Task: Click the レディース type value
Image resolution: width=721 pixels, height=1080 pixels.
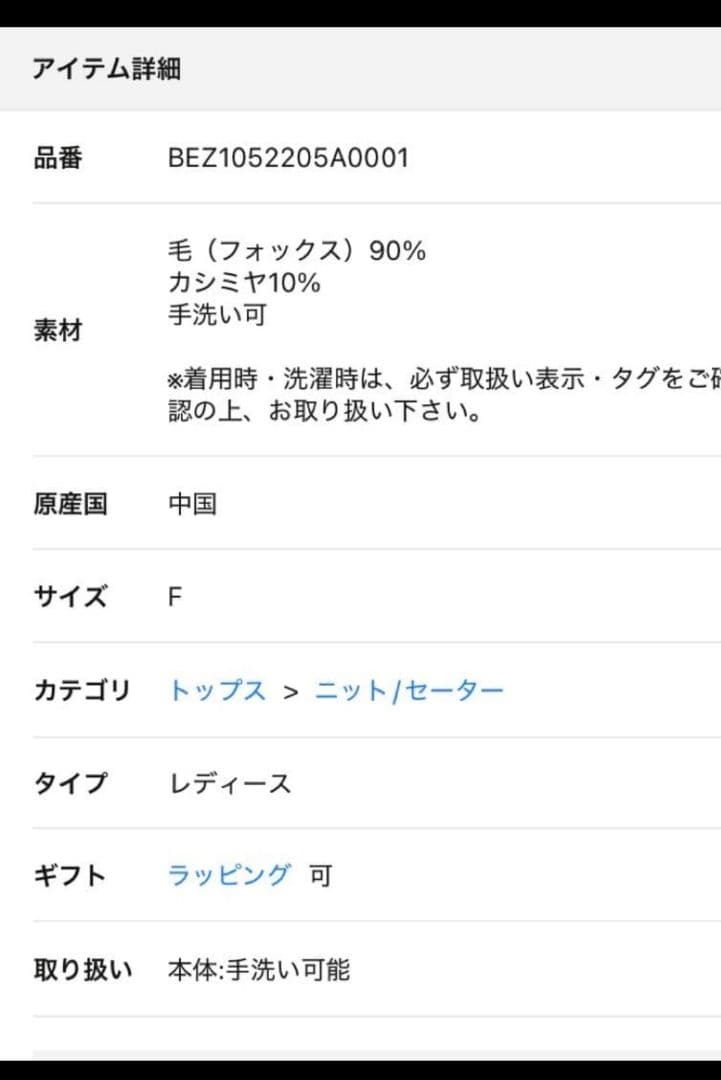Action: point(230,783)
